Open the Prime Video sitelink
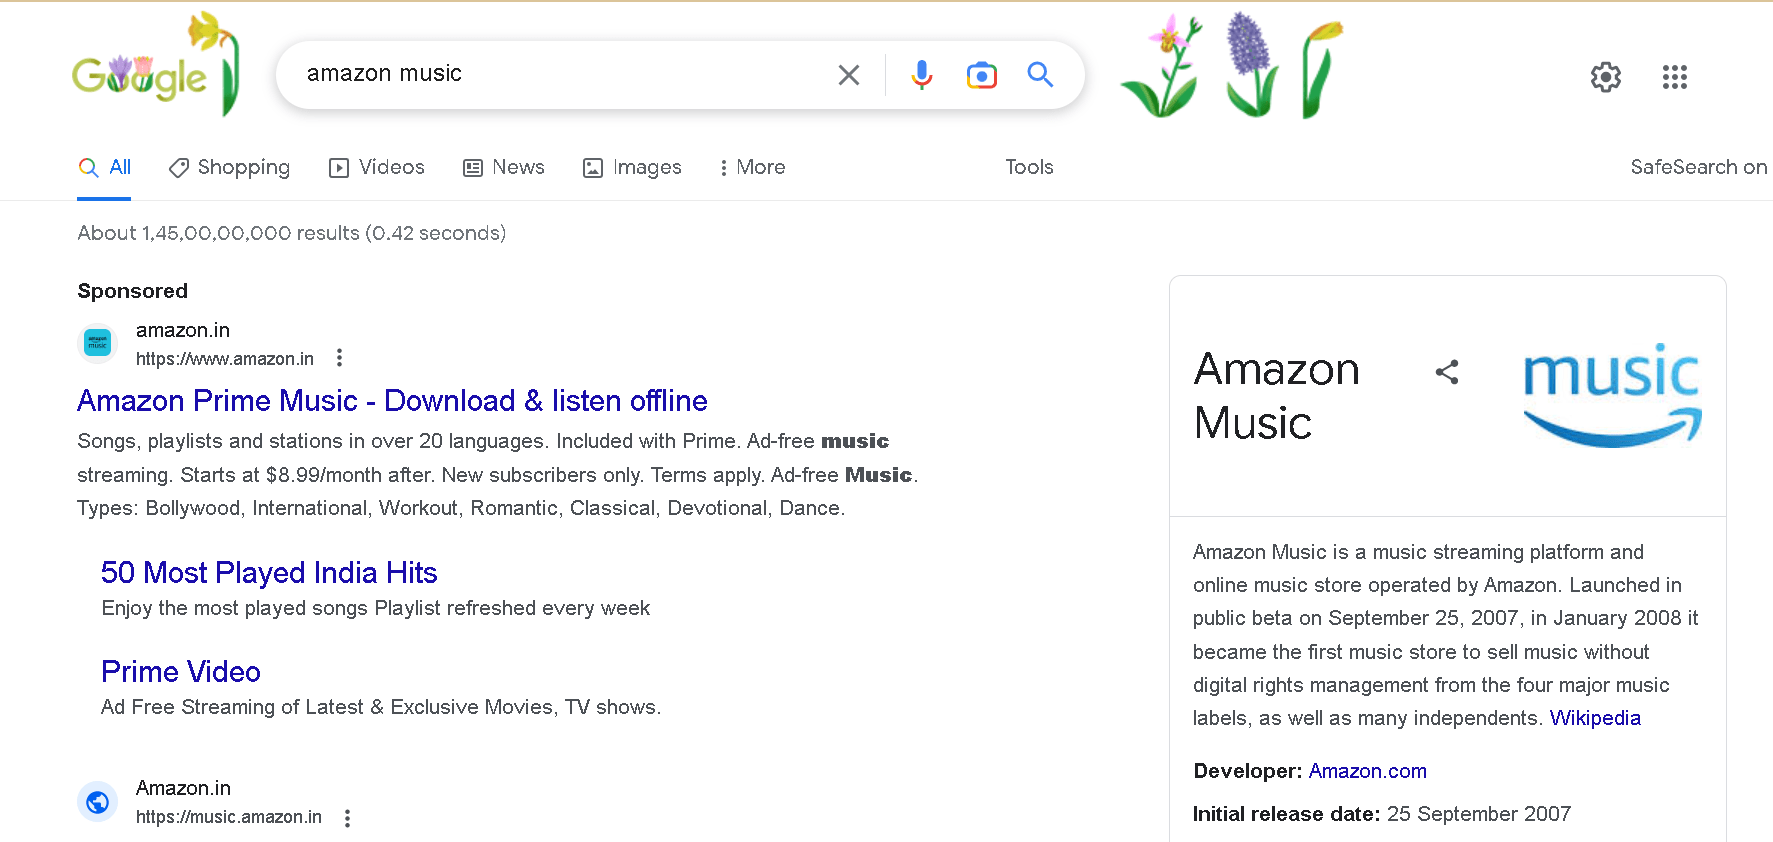 pyautogui.click(x=181, y=672)
